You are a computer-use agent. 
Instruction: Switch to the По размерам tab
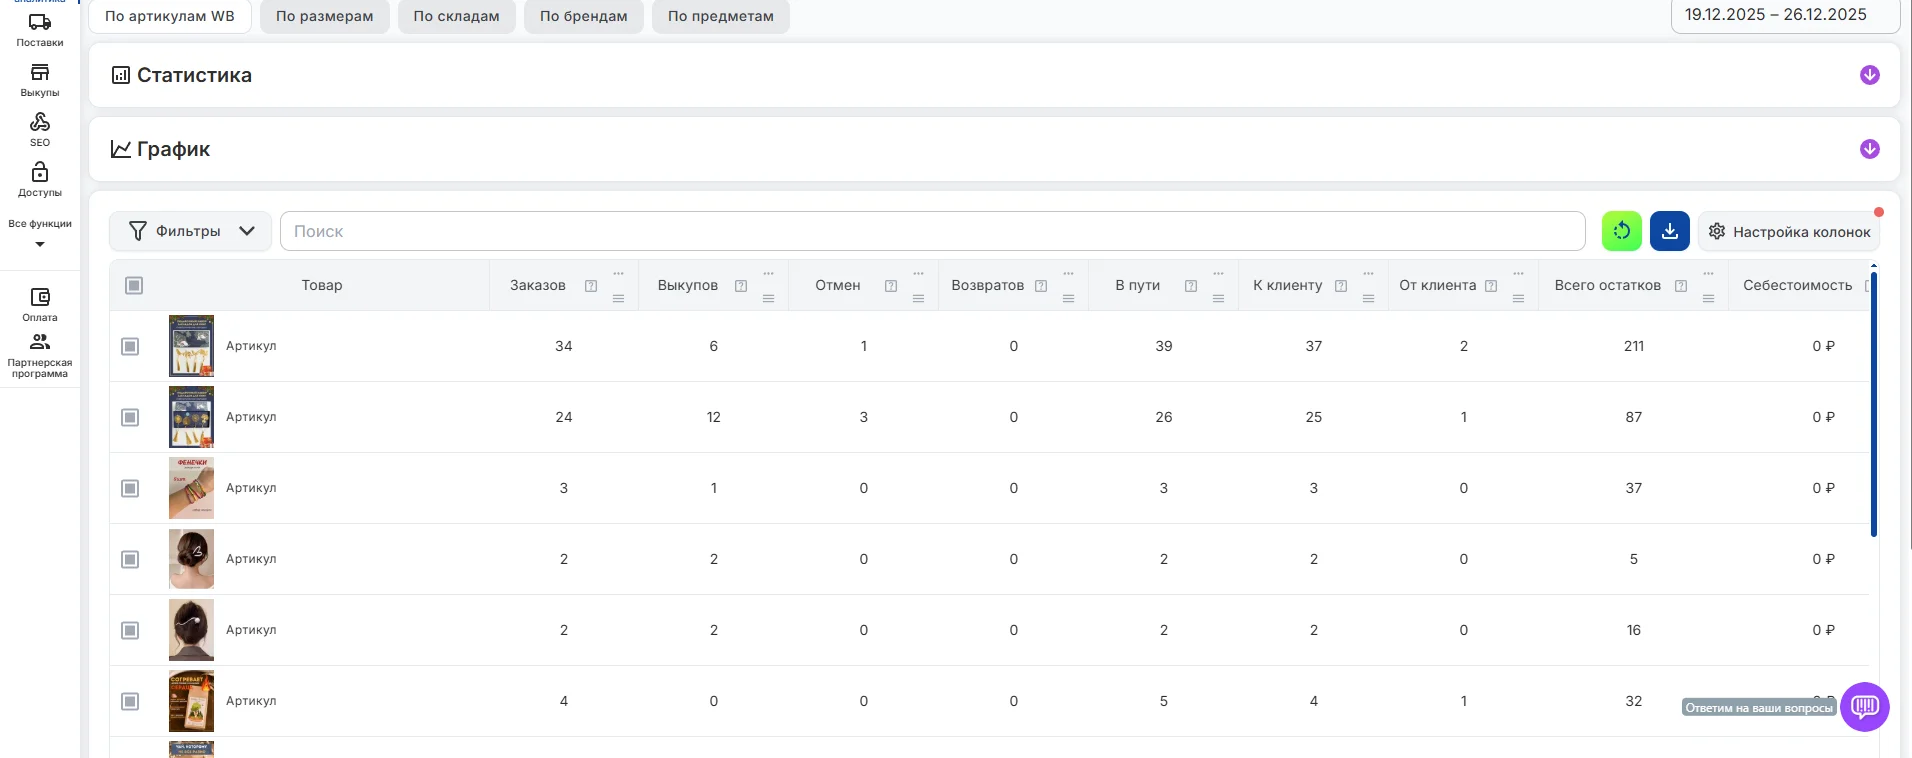click(x=324, y=16)
